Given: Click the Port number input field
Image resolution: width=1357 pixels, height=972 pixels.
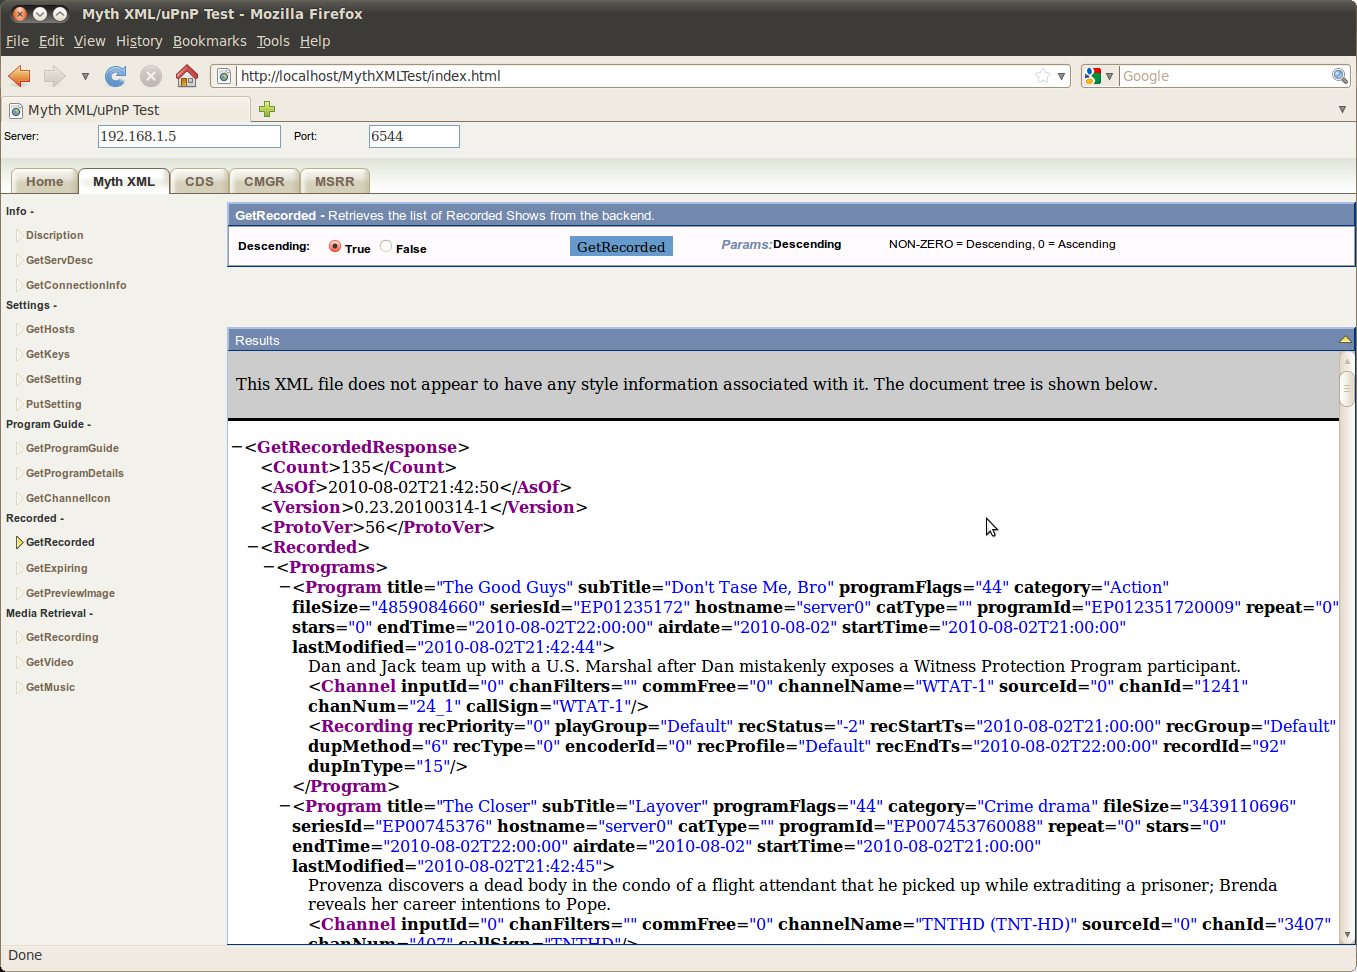Looking at the screenshot, I should click(414, 136).
